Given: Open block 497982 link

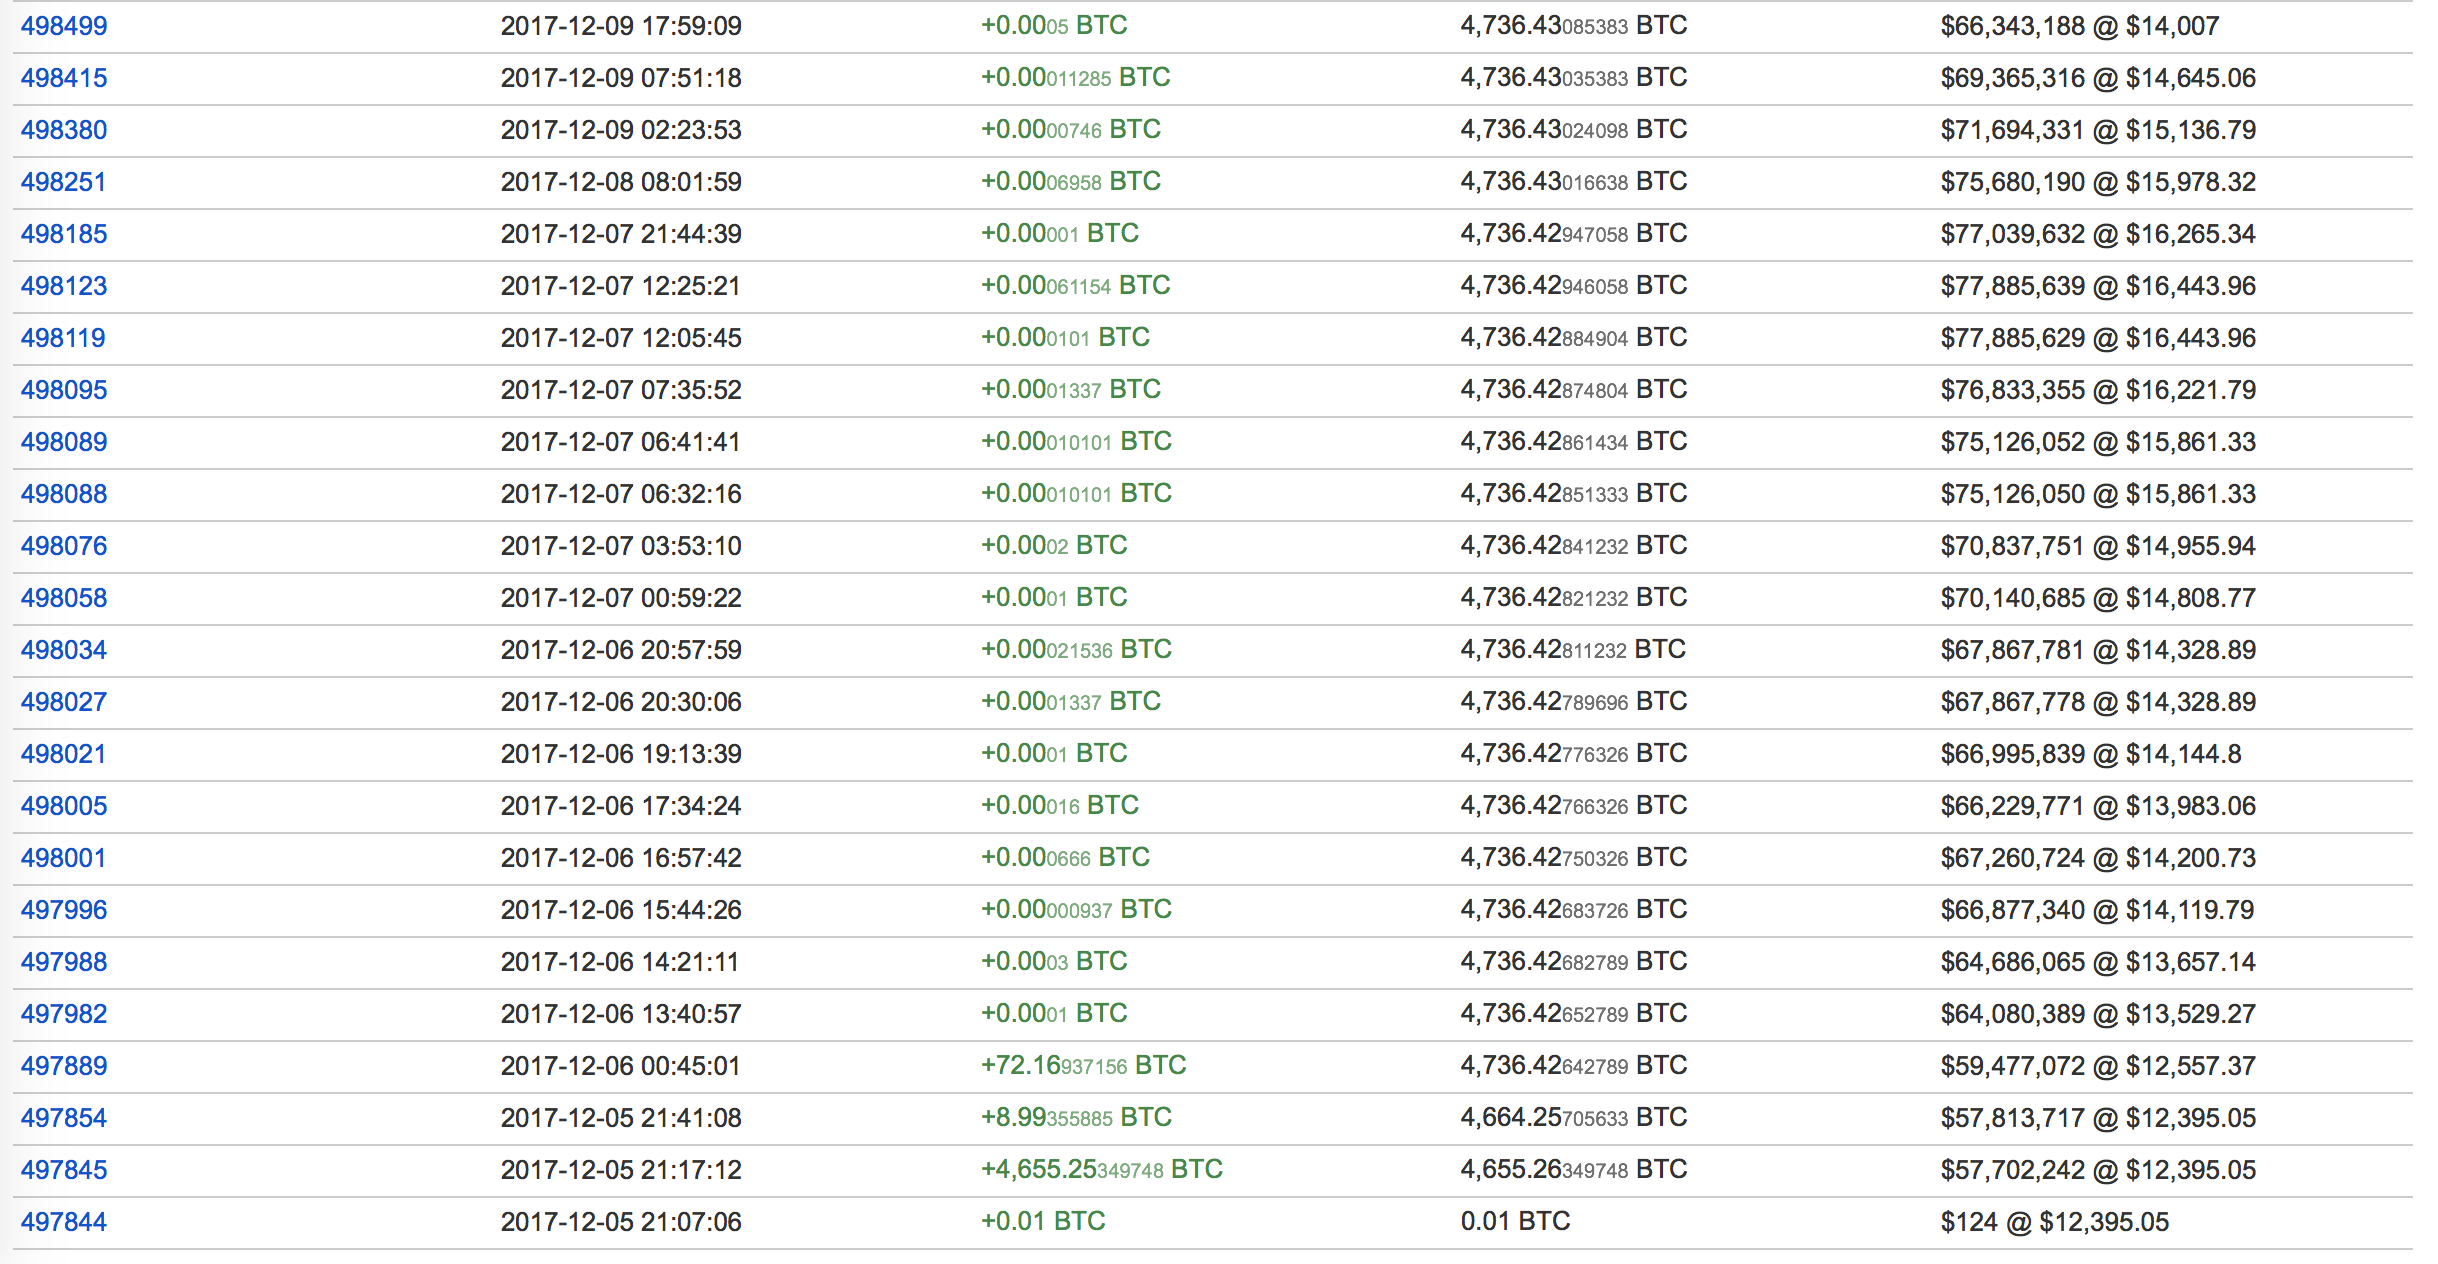Looking at the screenshot, I should tap(64, 1014).
